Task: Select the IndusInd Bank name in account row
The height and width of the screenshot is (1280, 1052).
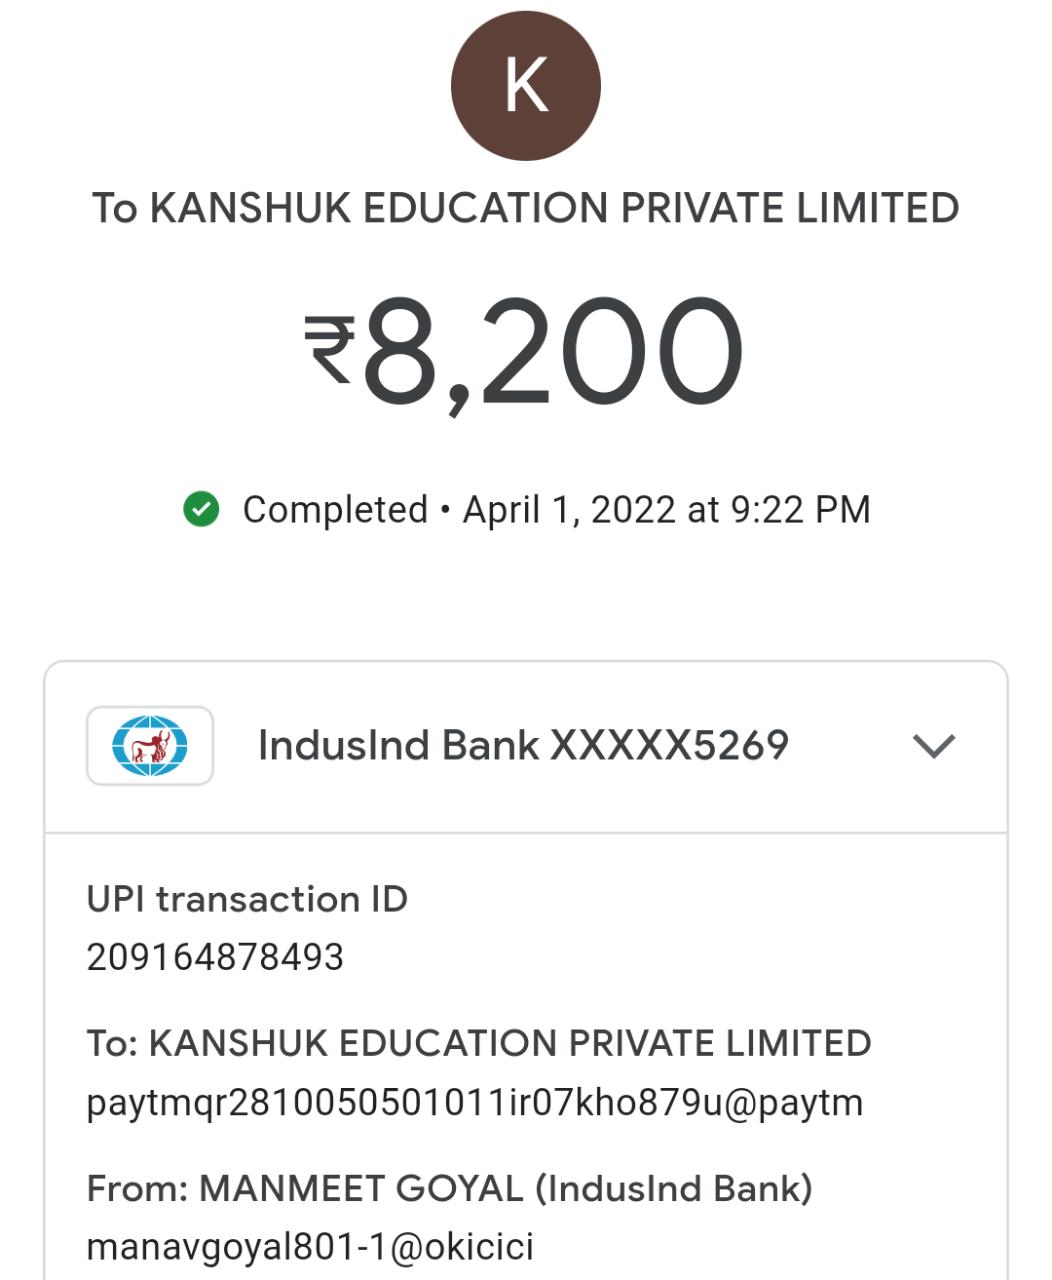Action: coord(398,746)
